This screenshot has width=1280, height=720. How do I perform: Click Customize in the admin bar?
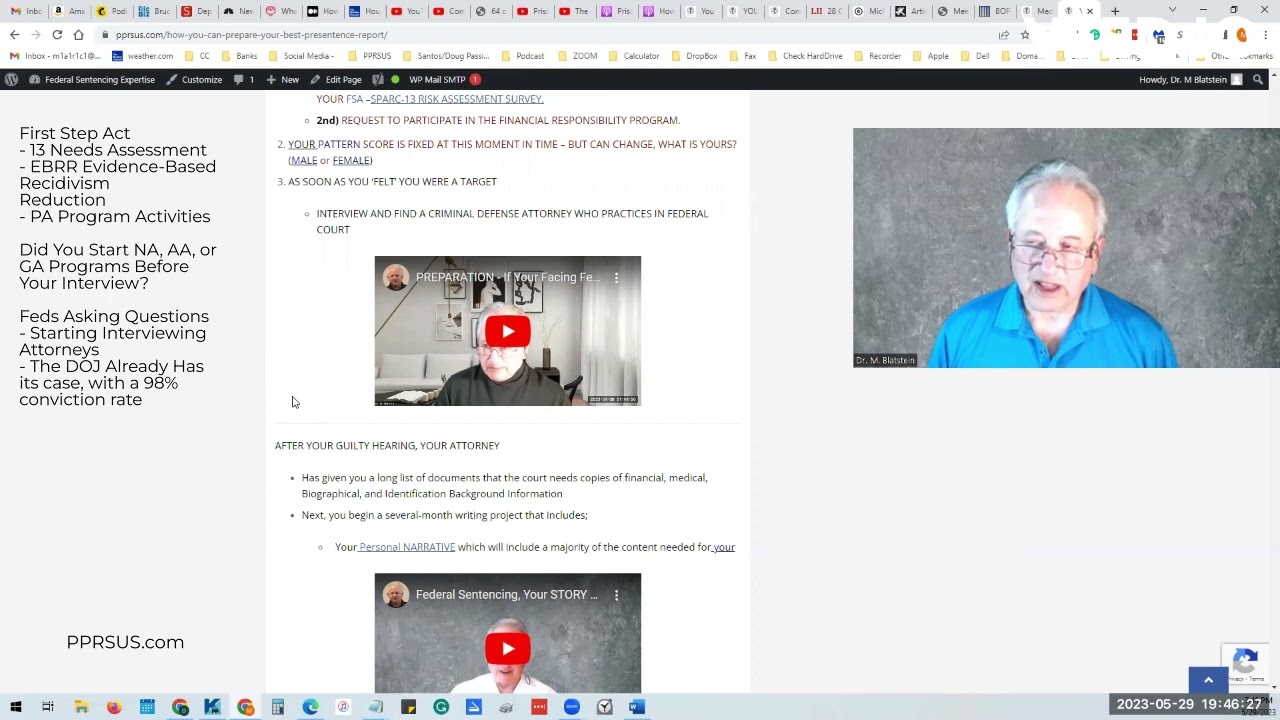pyautogui.click(x=194, y=79)
